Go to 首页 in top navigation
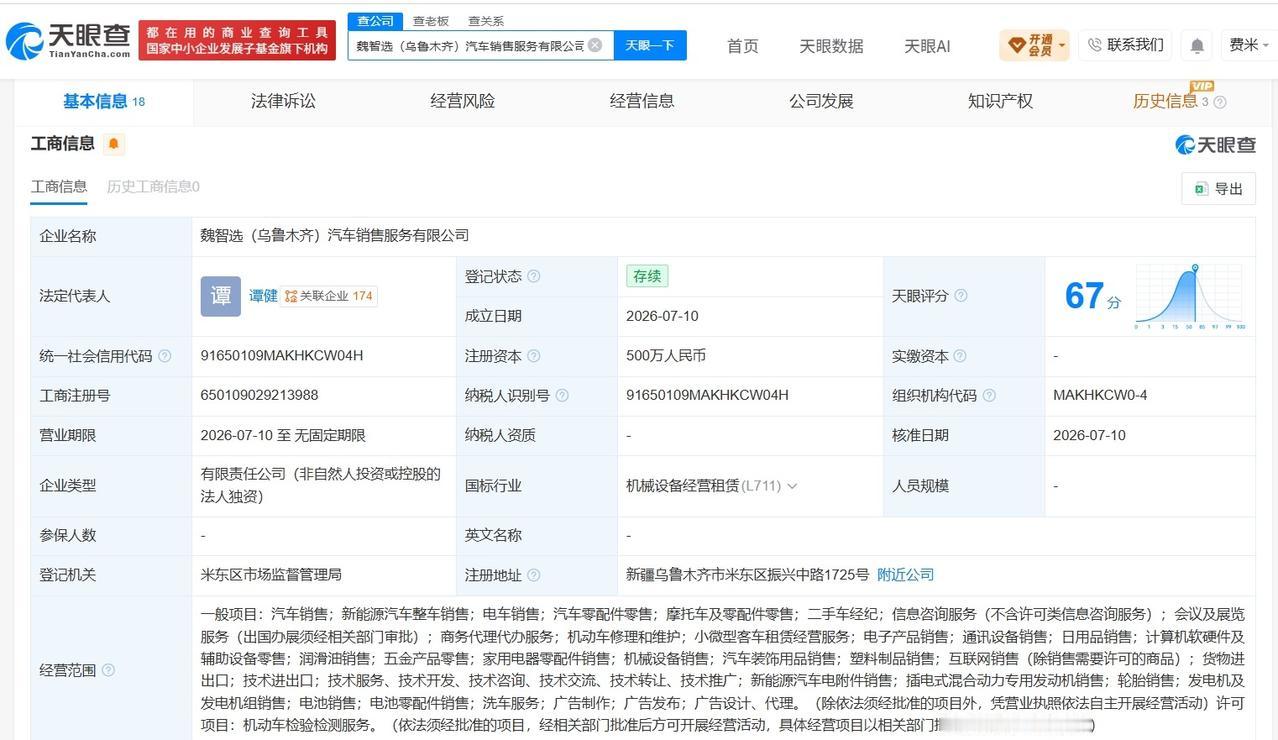This screenshot has width=1278, height=740. [x=742, y=45]
